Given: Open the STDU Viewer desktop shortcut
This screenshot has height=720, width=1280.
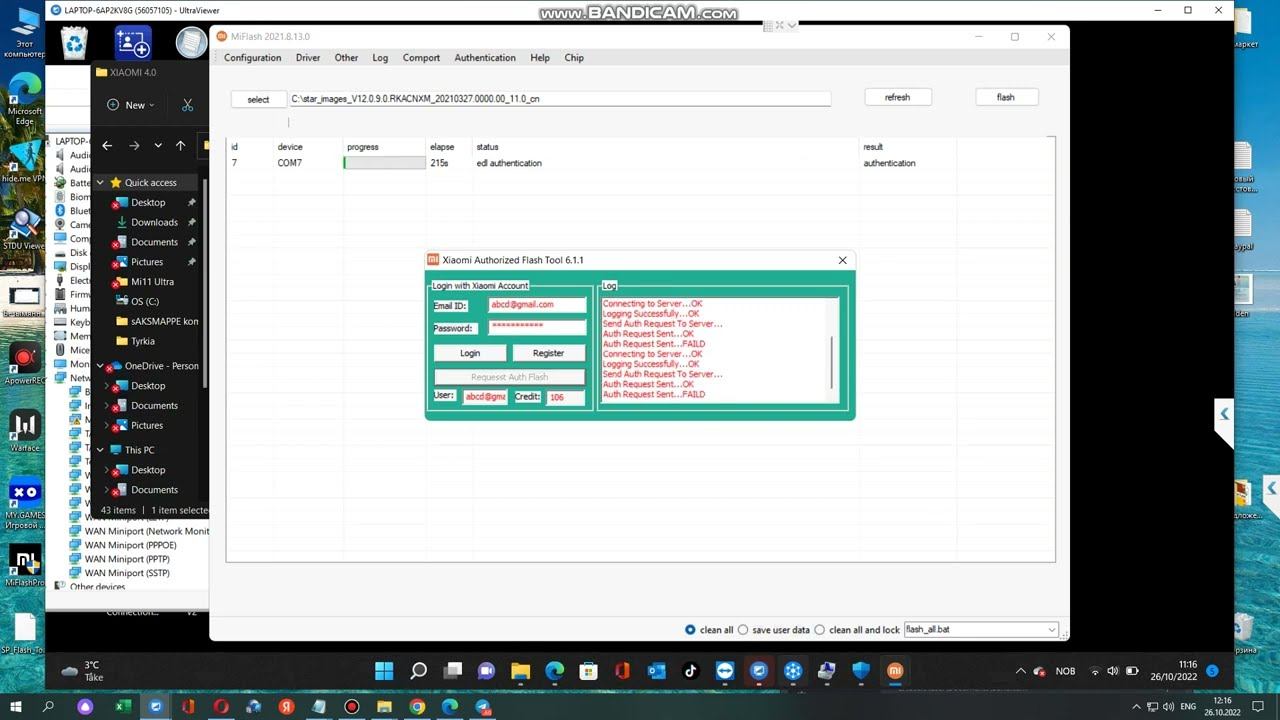Looking at the screenshot, I should pos(24,229).
